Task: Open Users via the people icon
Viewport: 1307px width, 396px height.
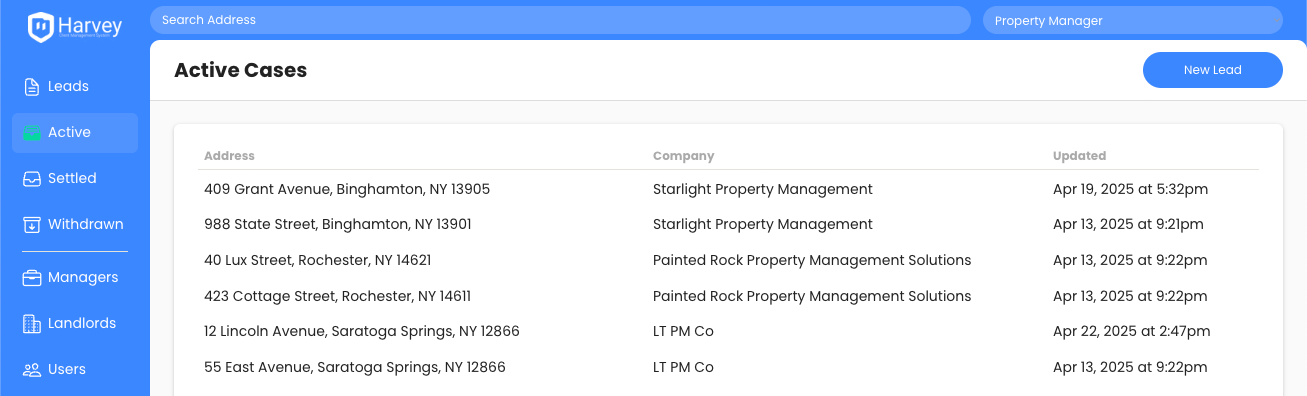Action: coord(32,370)
